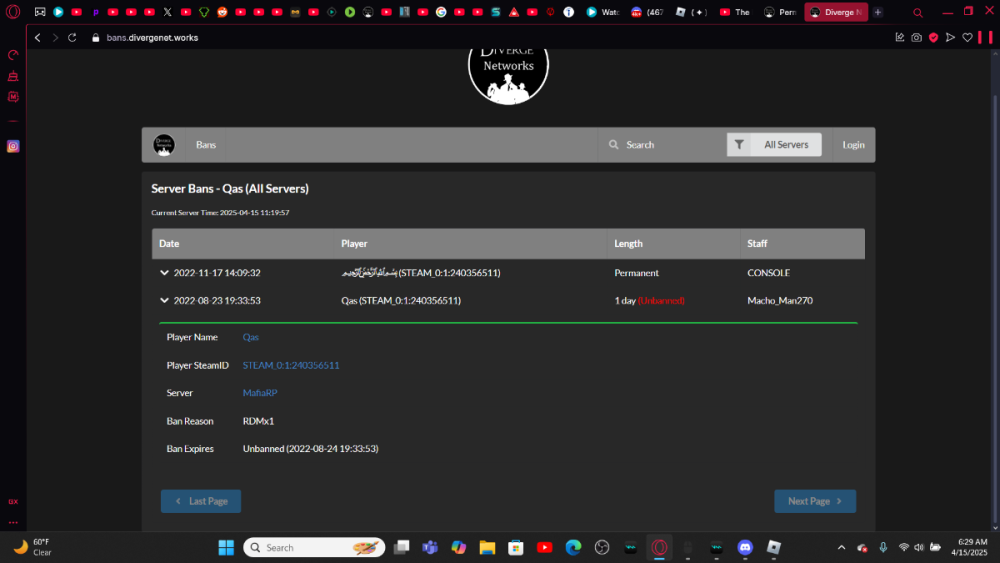The width and height of the screenshot is (1000, 563).
Task: Open Instagram from the Opera sidebar
Action: coord(13,146)
